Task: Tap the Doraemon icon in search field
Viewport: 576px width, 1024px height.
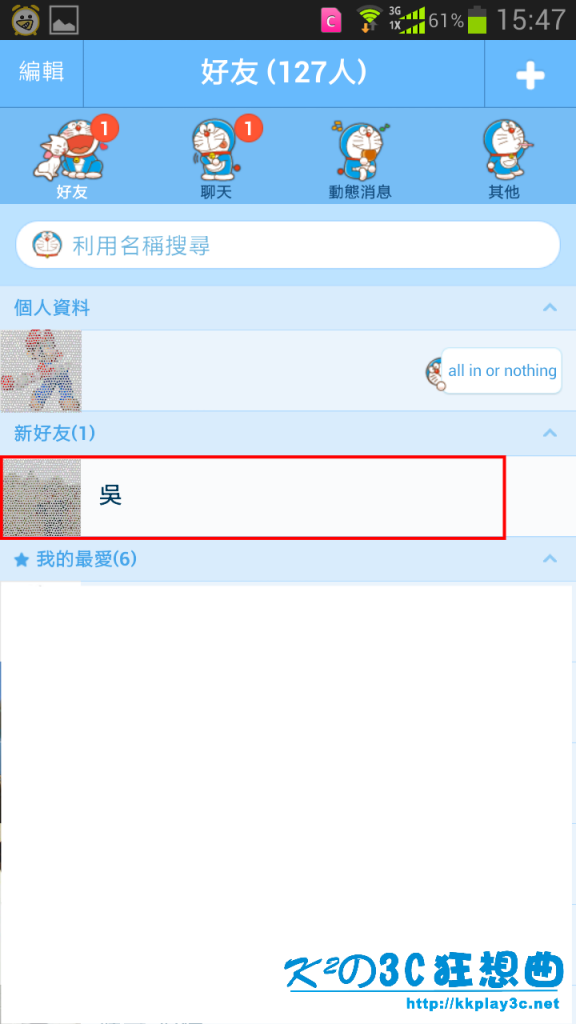Action: (48, 246)
